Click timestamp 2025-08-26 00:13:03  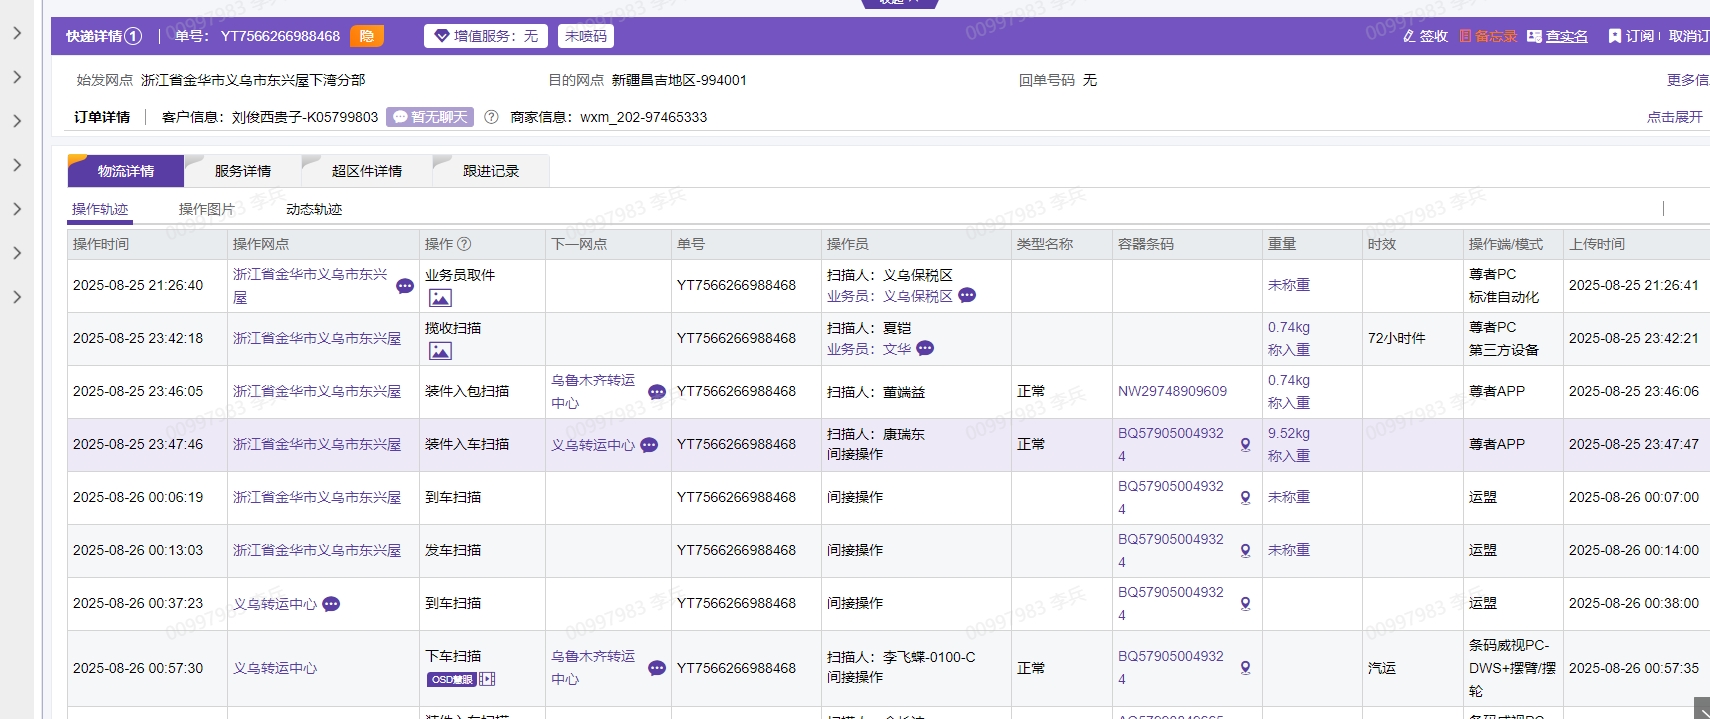tap(138, 550)
